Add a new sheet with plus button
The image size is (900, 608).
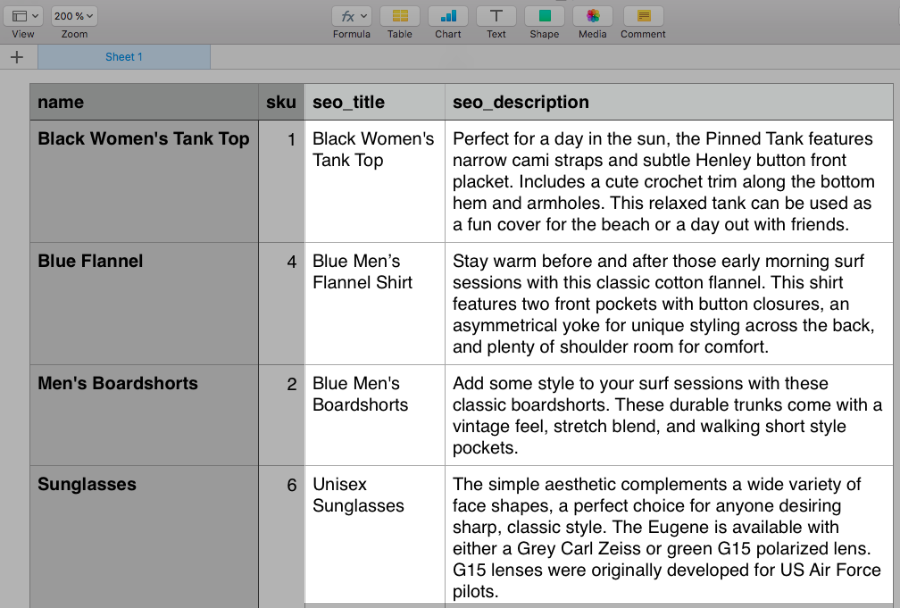pyautogui.click(x=17, y=57)
